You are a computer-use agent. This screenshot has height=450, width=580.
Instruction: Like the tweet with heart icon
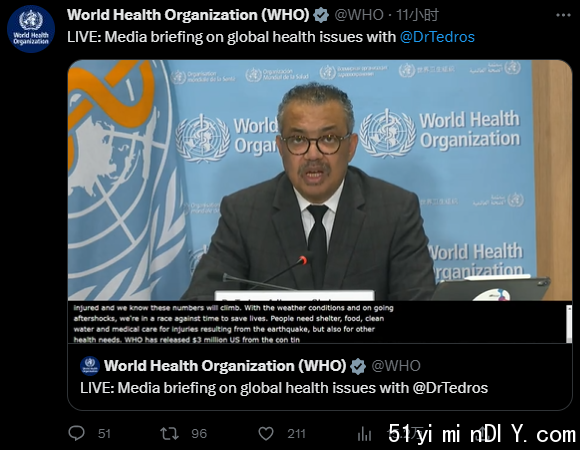click(x=266, y=433)
